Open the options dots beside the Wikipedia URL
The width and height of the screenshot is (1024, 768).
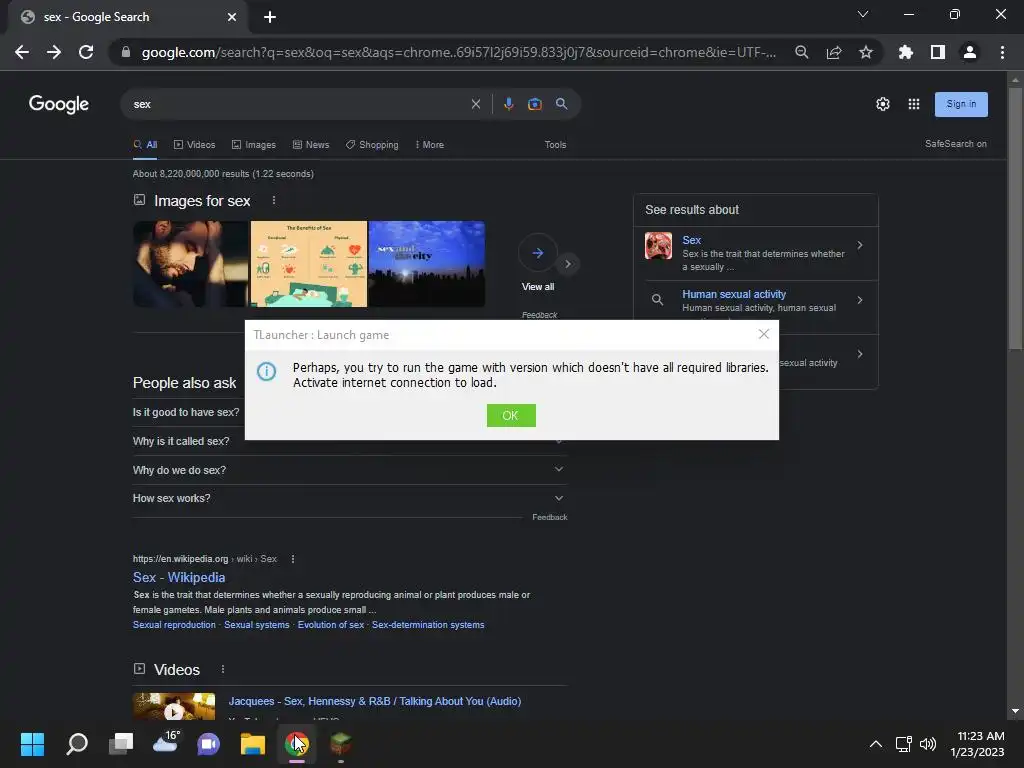tap(293, 559)
